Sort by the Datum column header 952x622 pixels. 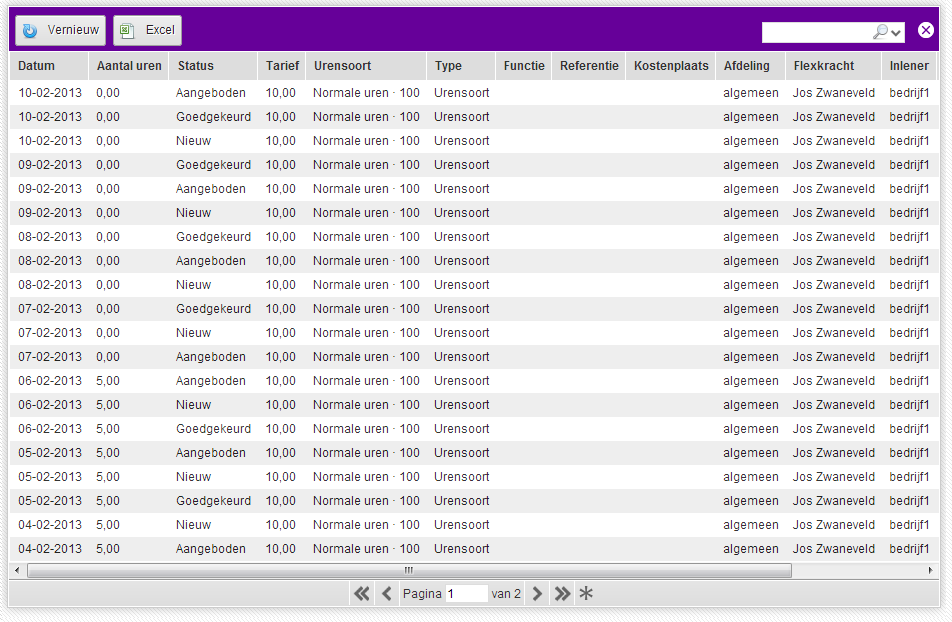[x=49, y=66]
